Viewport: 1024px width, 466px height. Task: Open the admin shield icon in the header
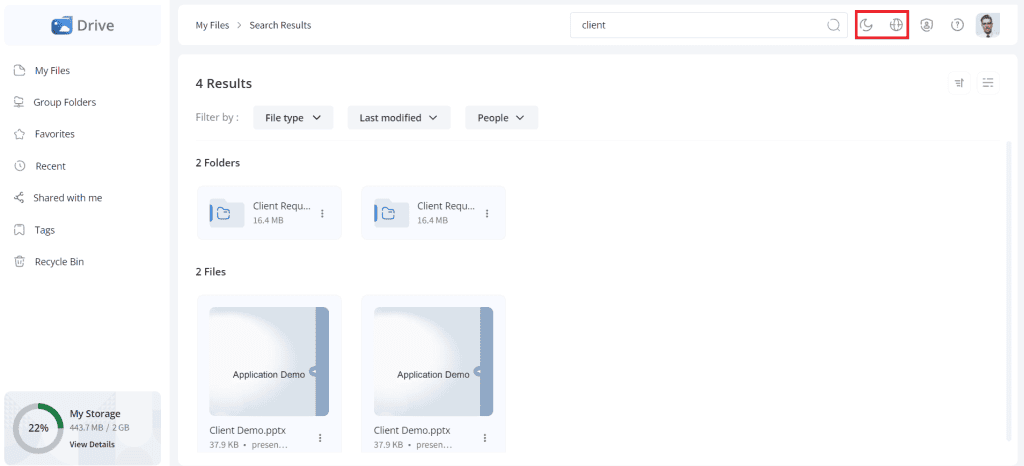[926, 25]
